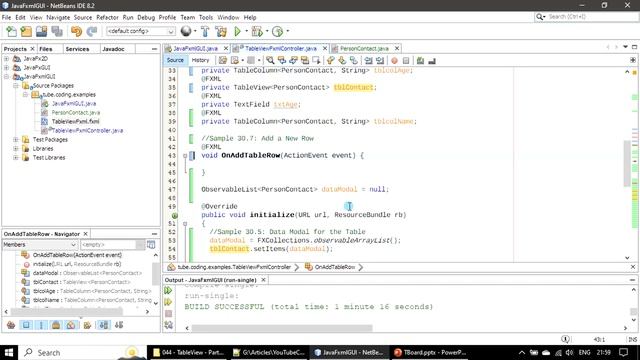Click the globe browser icon in toolbar
Image resolution: width=640 pixels, height=360 pixels.
click(186, 31)
